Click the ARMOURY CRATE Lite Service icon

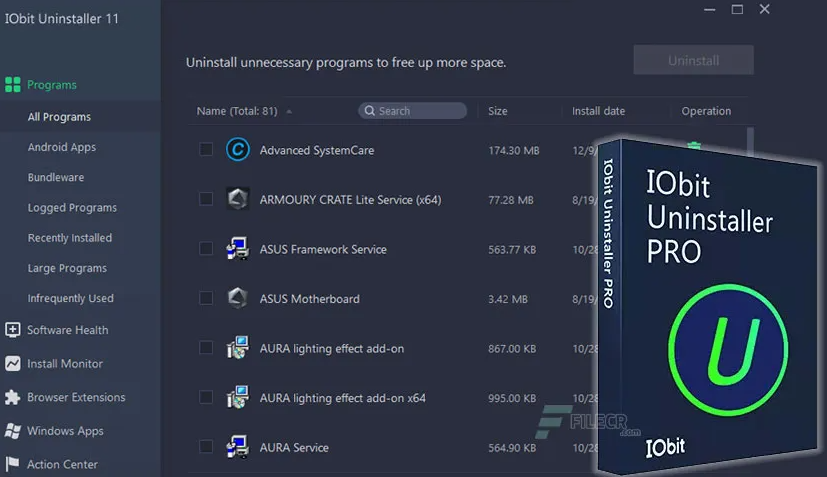click(x=238, y=199)
